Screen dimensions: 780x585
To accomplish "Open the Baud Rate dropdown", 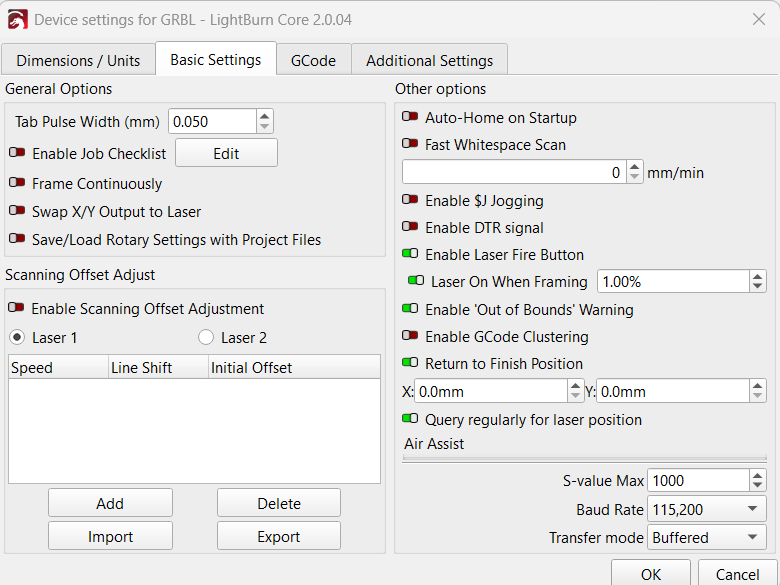I will (x=706, y=510).
